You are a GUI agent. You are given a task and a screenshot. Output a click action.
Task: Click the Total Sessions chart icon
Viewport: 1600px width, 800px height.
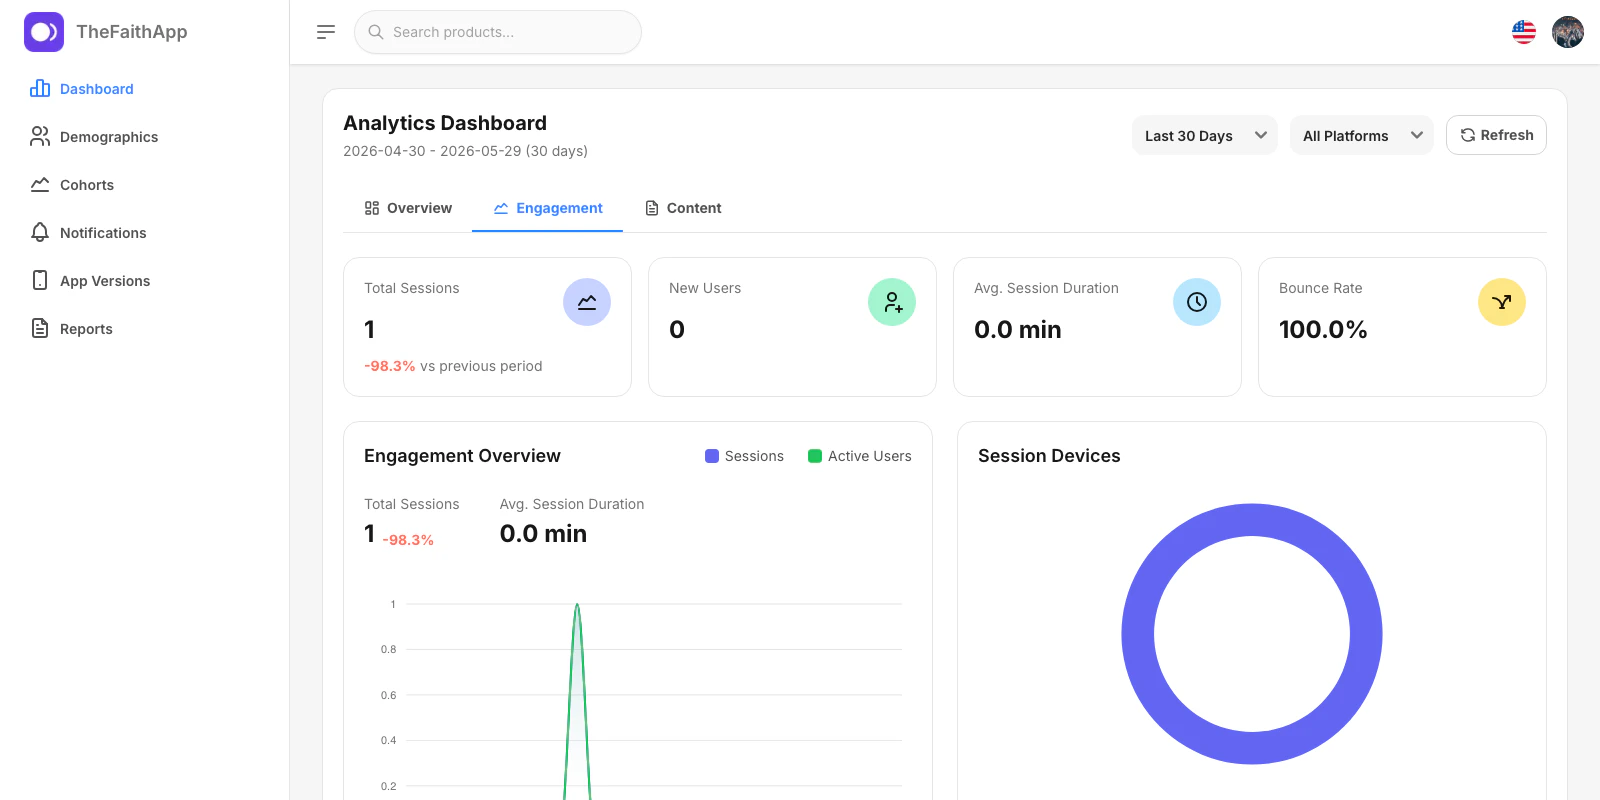pyautogui.click(x=587, y=302)
